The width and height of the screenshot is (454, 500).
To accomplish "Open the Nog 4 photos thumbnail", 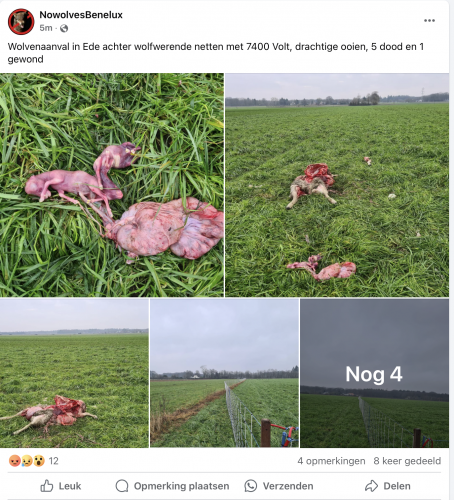I will pos(374,373).
